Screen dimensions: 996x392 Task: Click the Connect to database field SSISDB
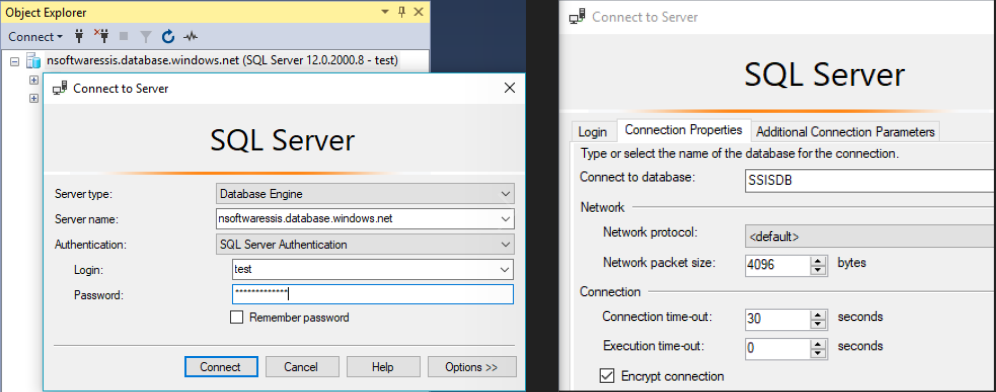(870, 180)
